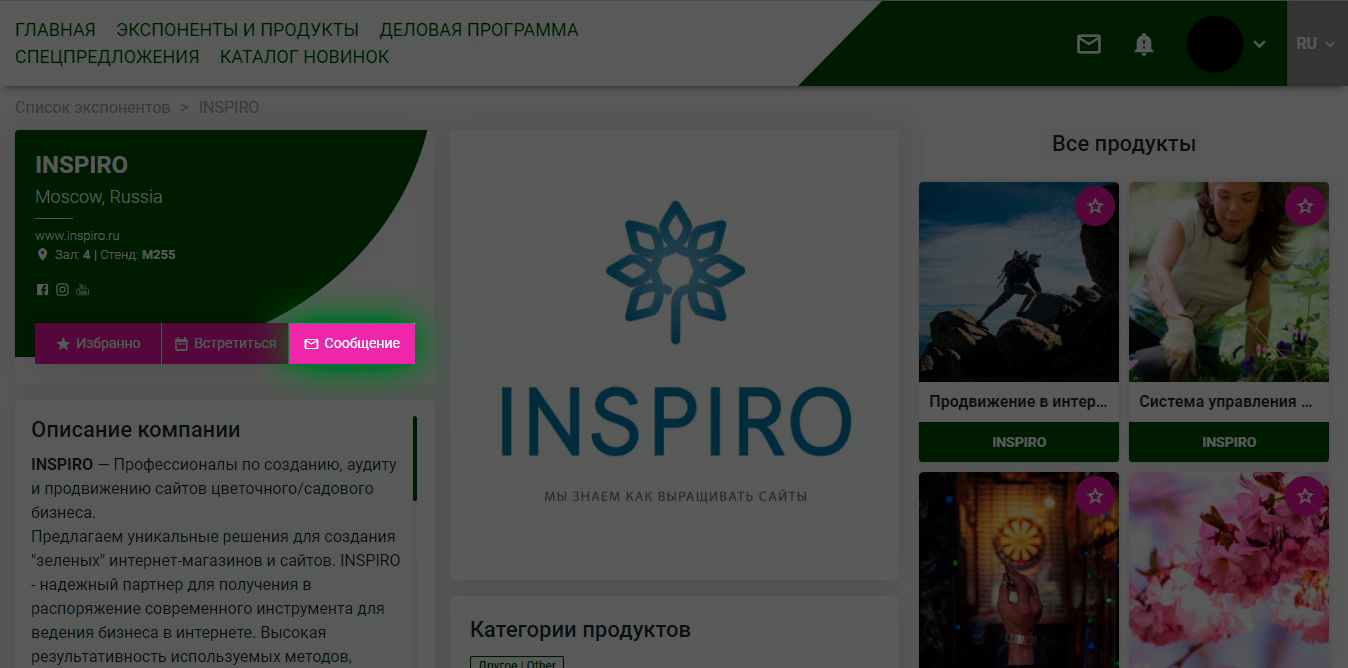Open the pink blossoms product thumbnail

point(1228,570)
